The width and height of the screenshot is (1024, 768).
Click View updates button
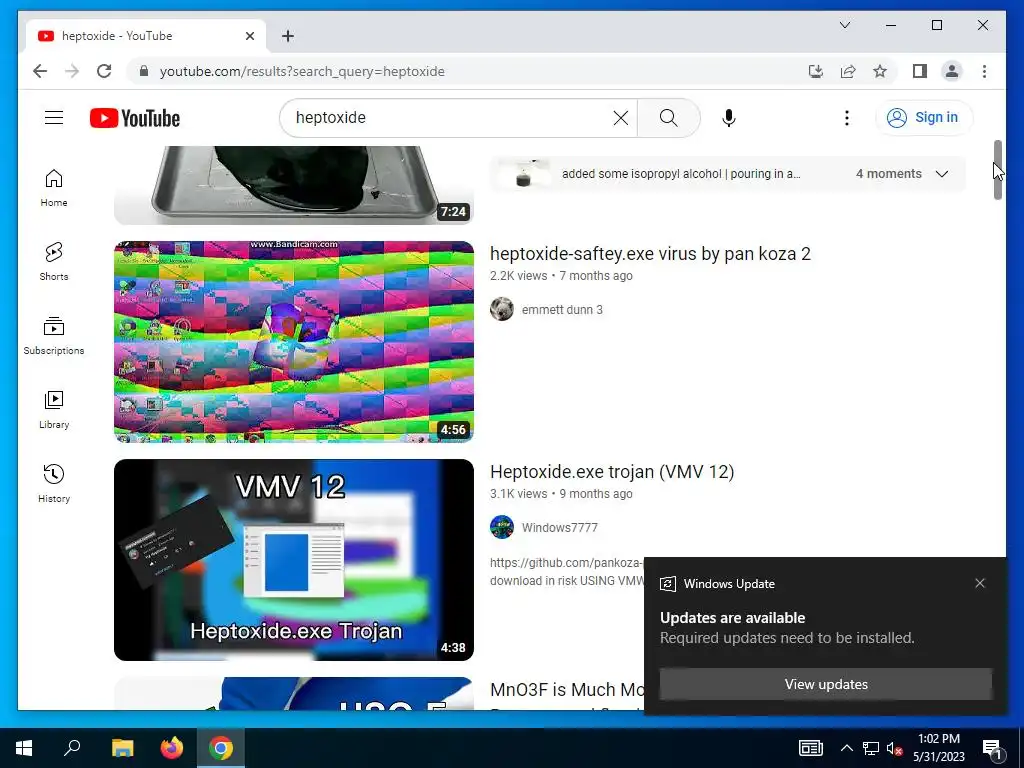tap(825, 684)
